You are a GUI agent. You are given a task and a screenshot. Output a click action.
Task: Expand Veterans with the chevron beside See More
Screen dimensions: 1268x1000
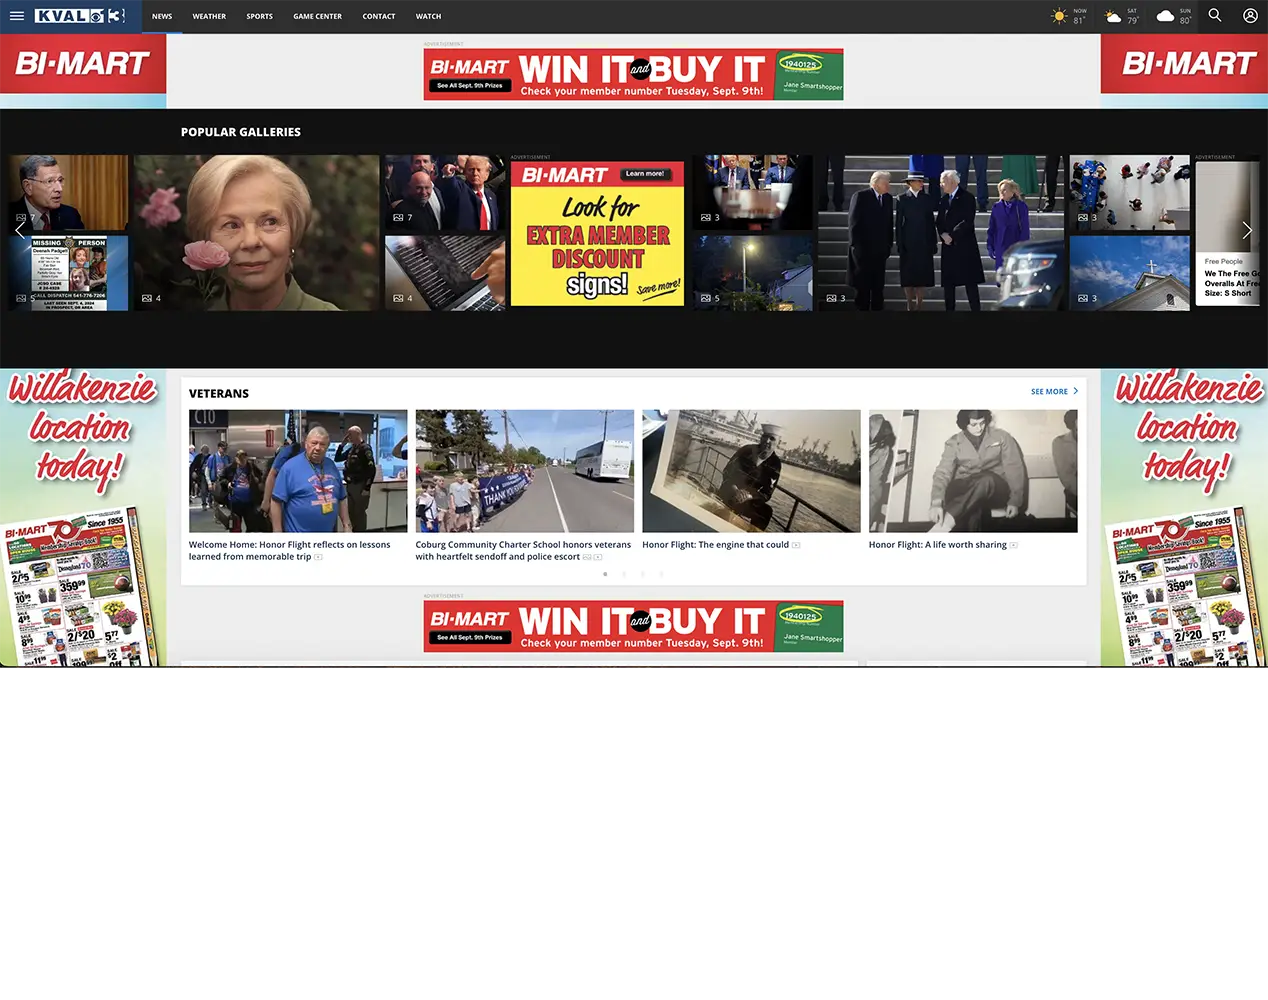coord(1076,391)
